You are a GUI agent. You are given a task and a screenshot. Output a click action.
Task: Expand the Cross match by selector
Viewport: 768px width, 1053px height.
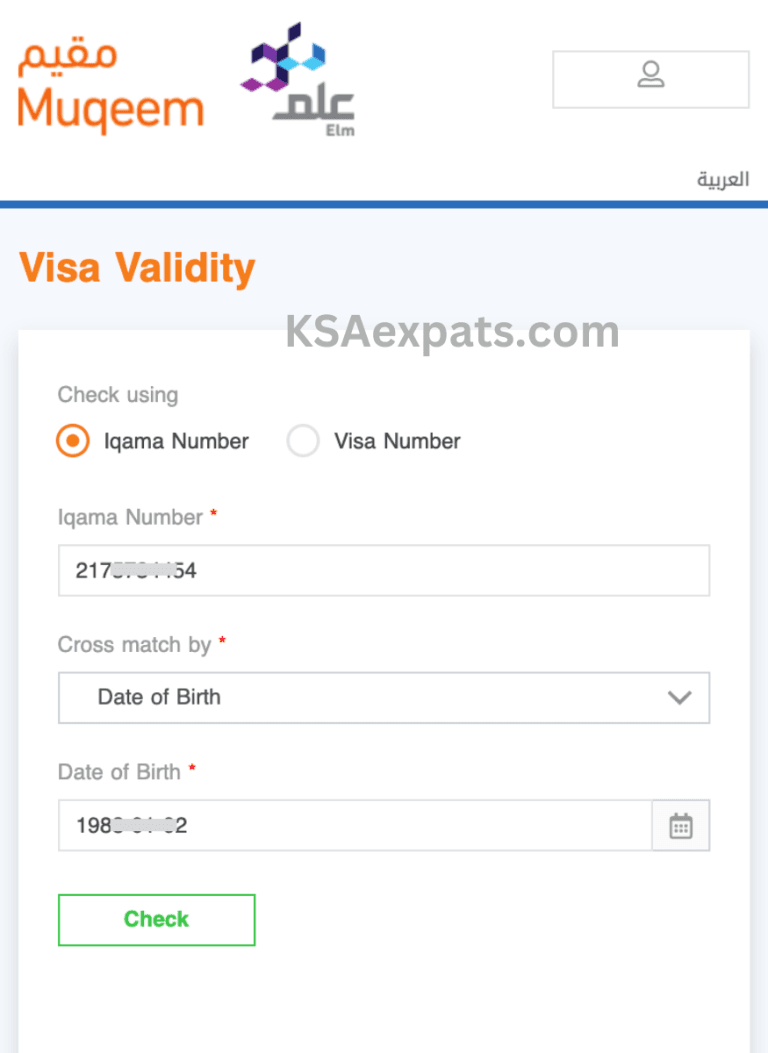(x=384, y=697)
